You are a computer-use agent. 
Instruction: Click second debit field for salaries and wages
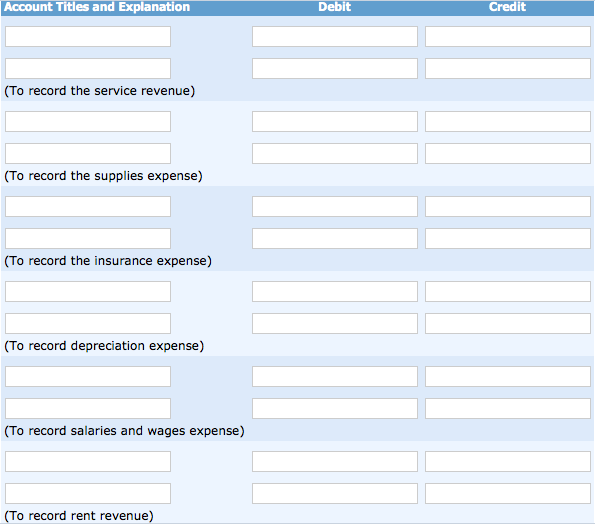click(x=335, y=408)
